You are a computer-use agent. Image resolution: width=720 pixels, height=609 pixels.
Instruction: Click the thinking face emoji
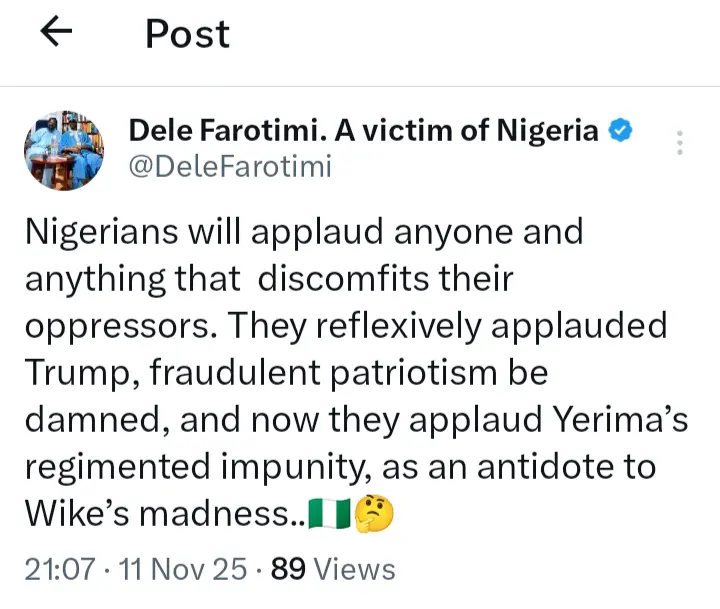375,514
